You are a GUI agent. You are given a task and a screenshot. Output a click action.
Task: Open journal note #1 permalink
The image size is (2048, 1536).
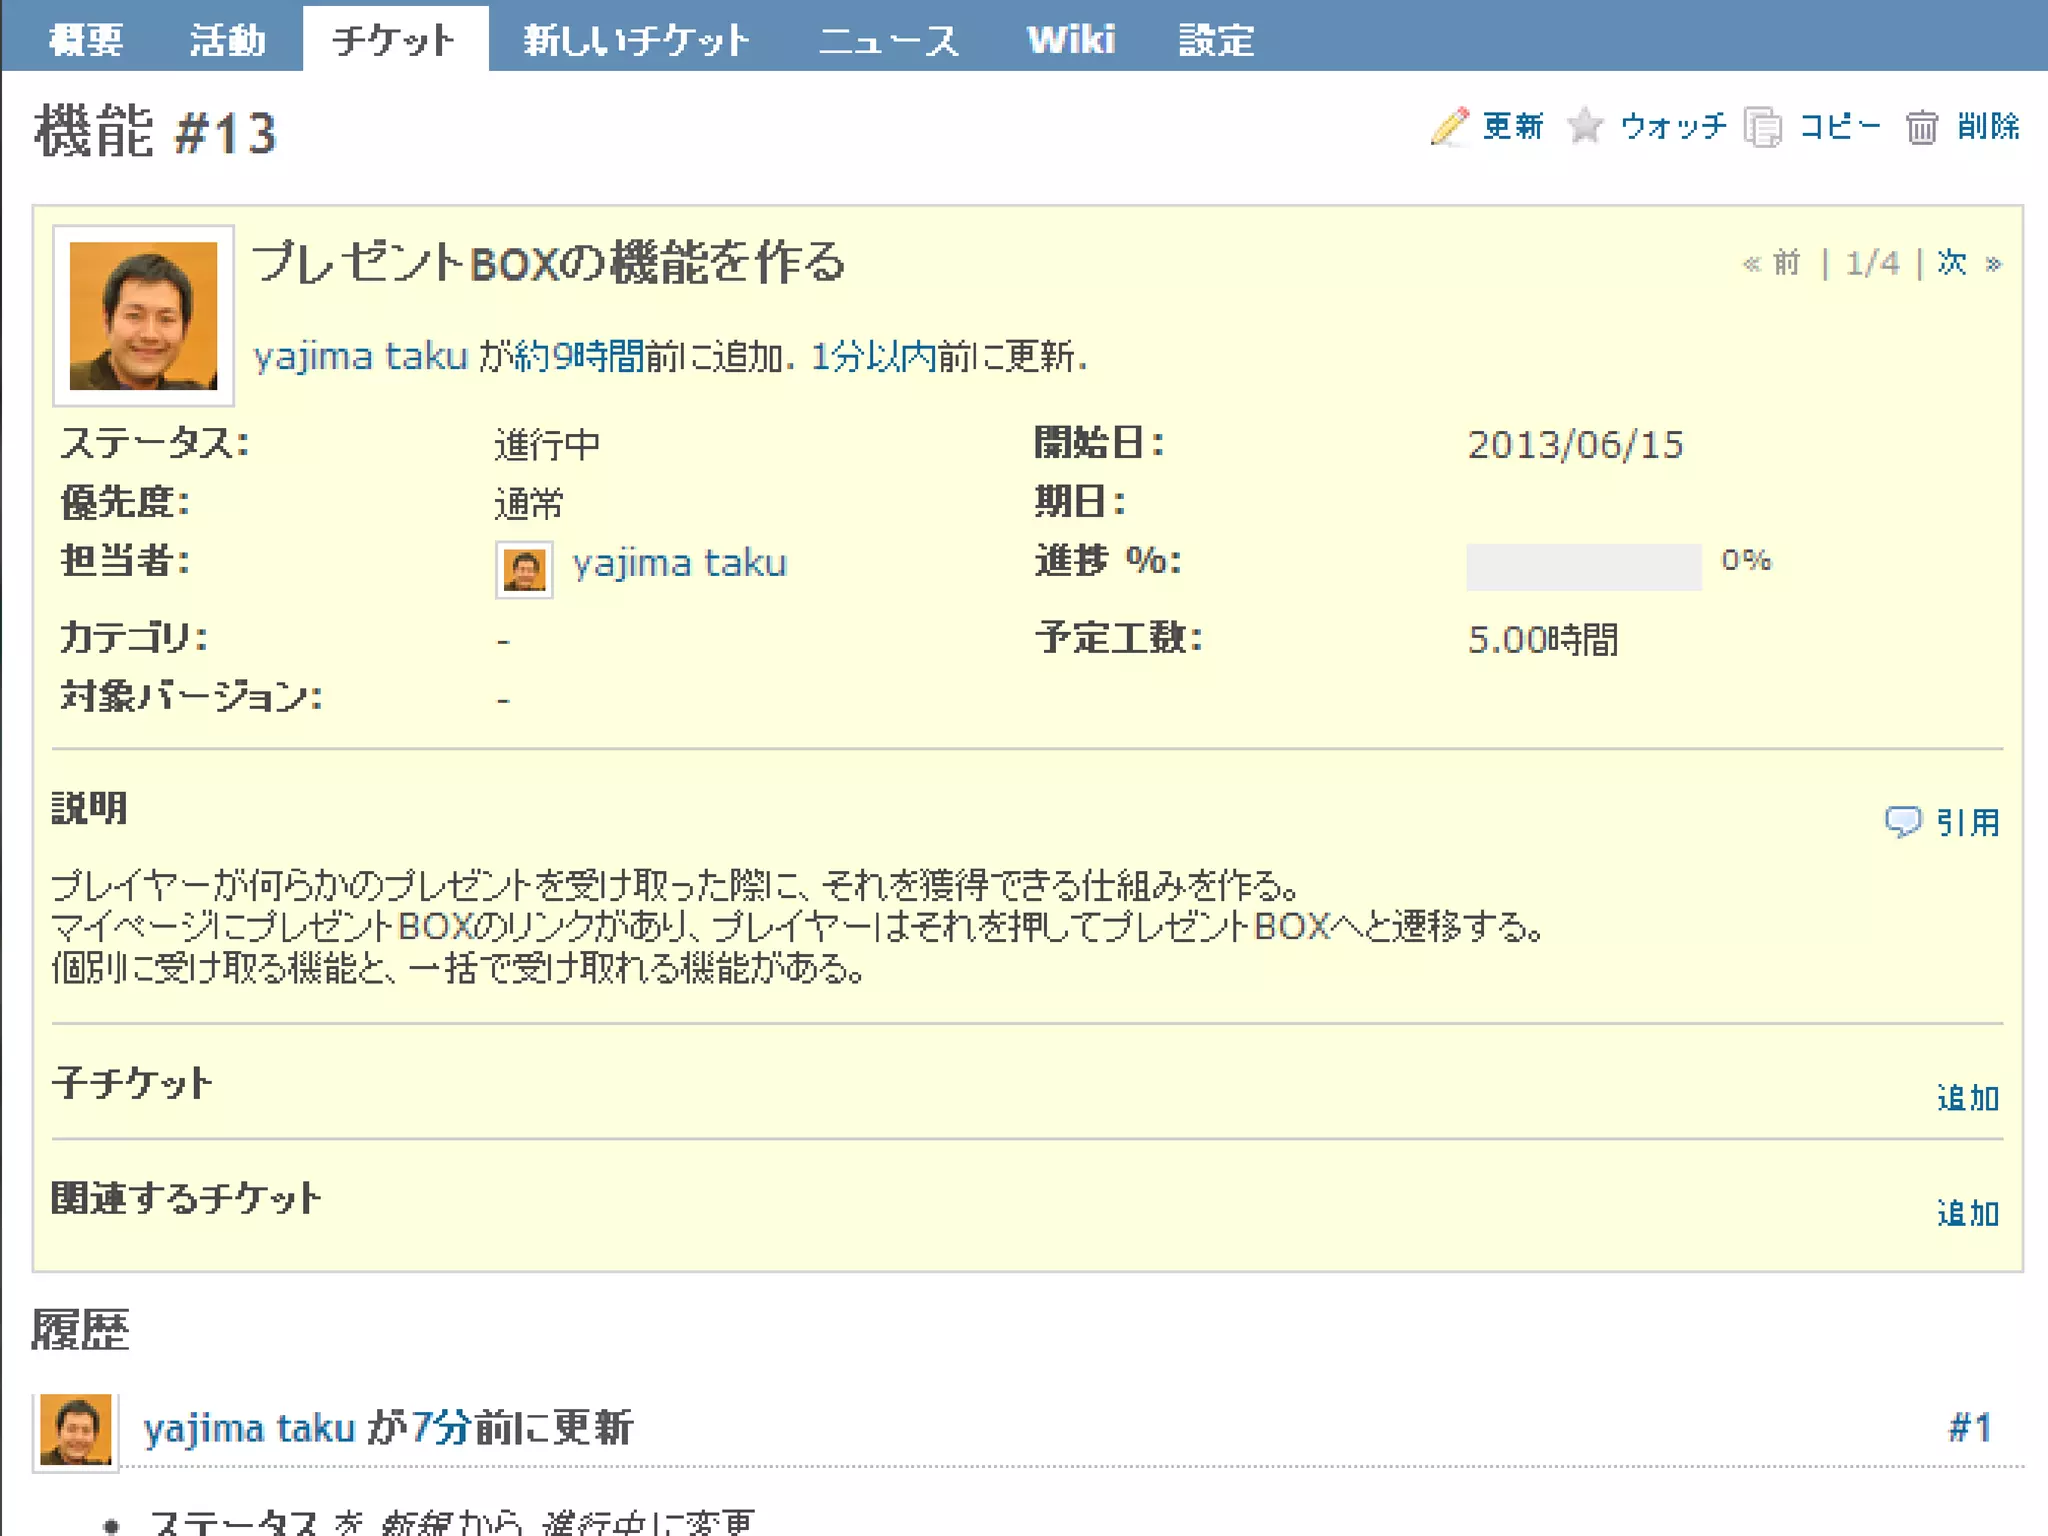1970,1427
